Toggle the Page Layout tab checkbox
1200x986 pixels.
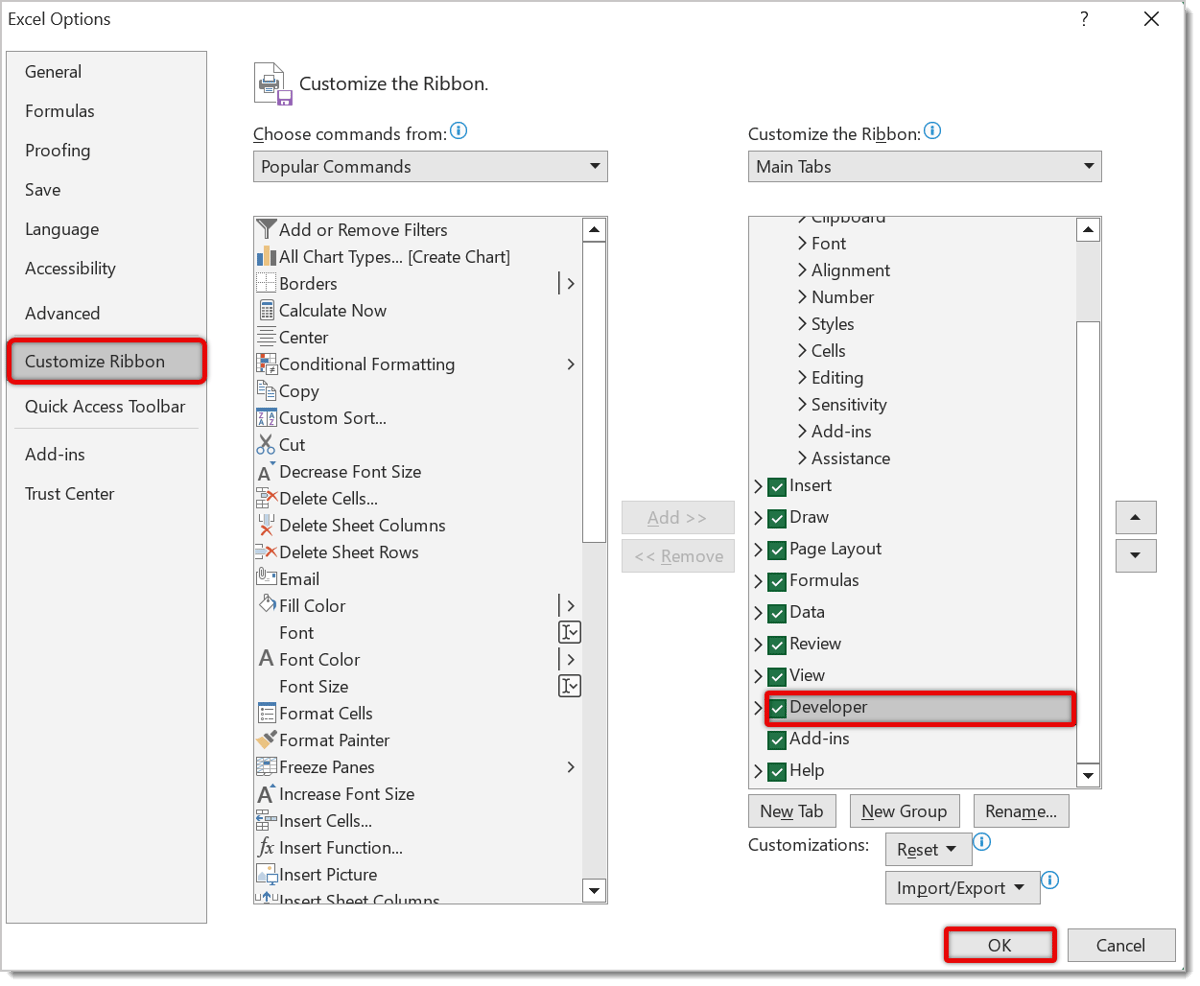click(777, 550)
